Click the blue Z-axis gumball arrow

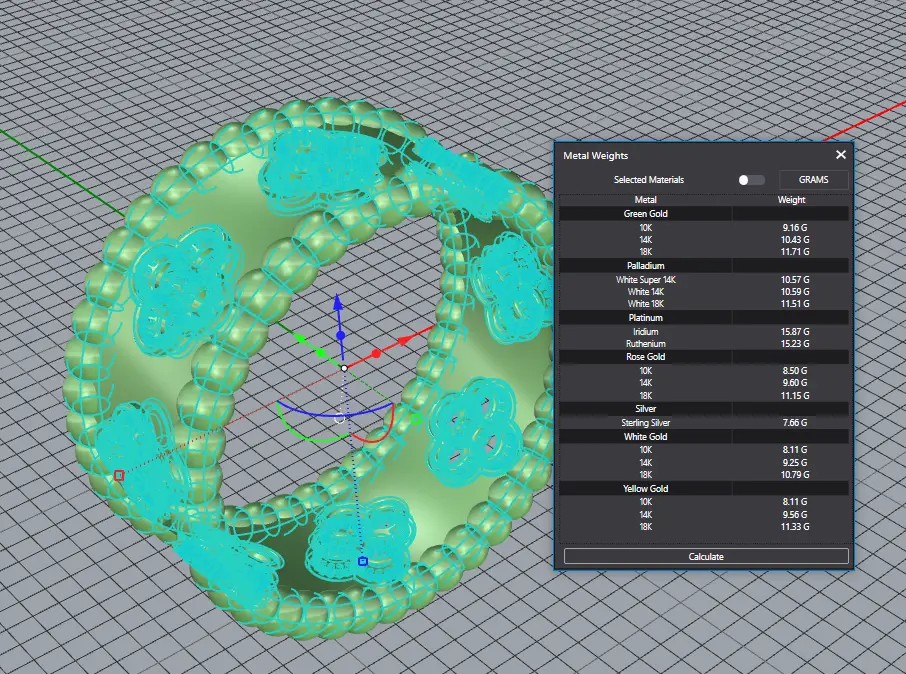339,302
